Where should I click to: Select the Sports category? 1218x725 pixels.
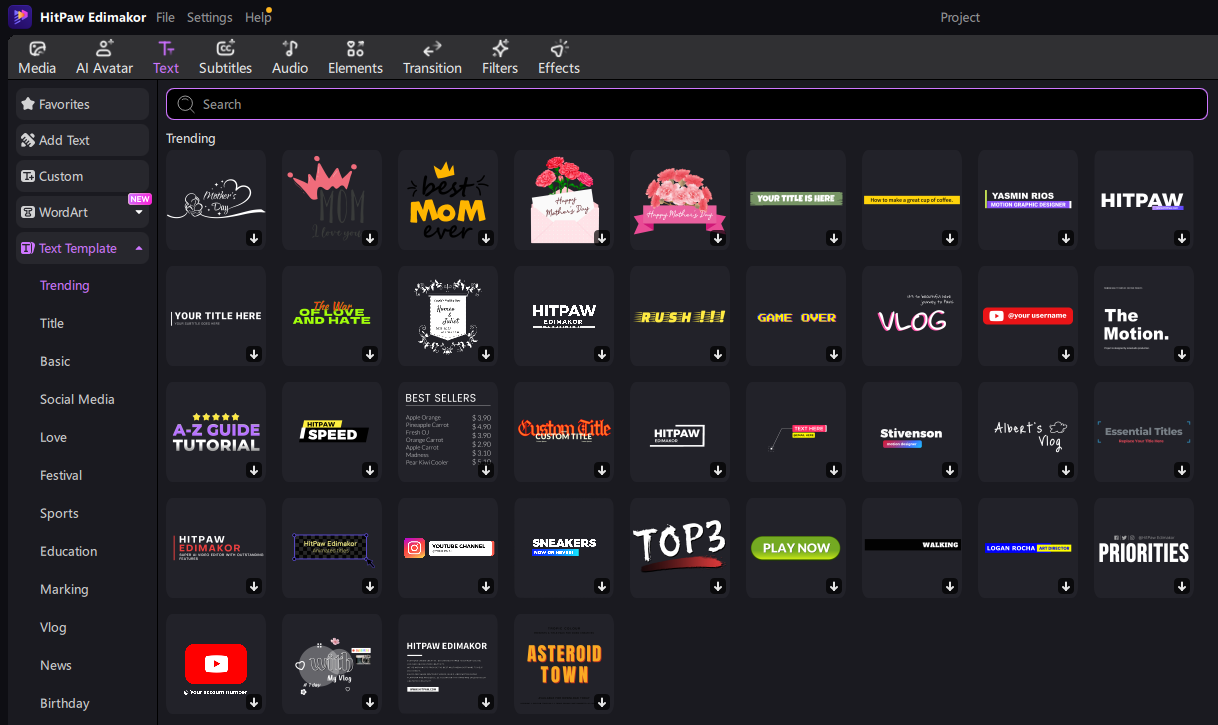[59, 513]
